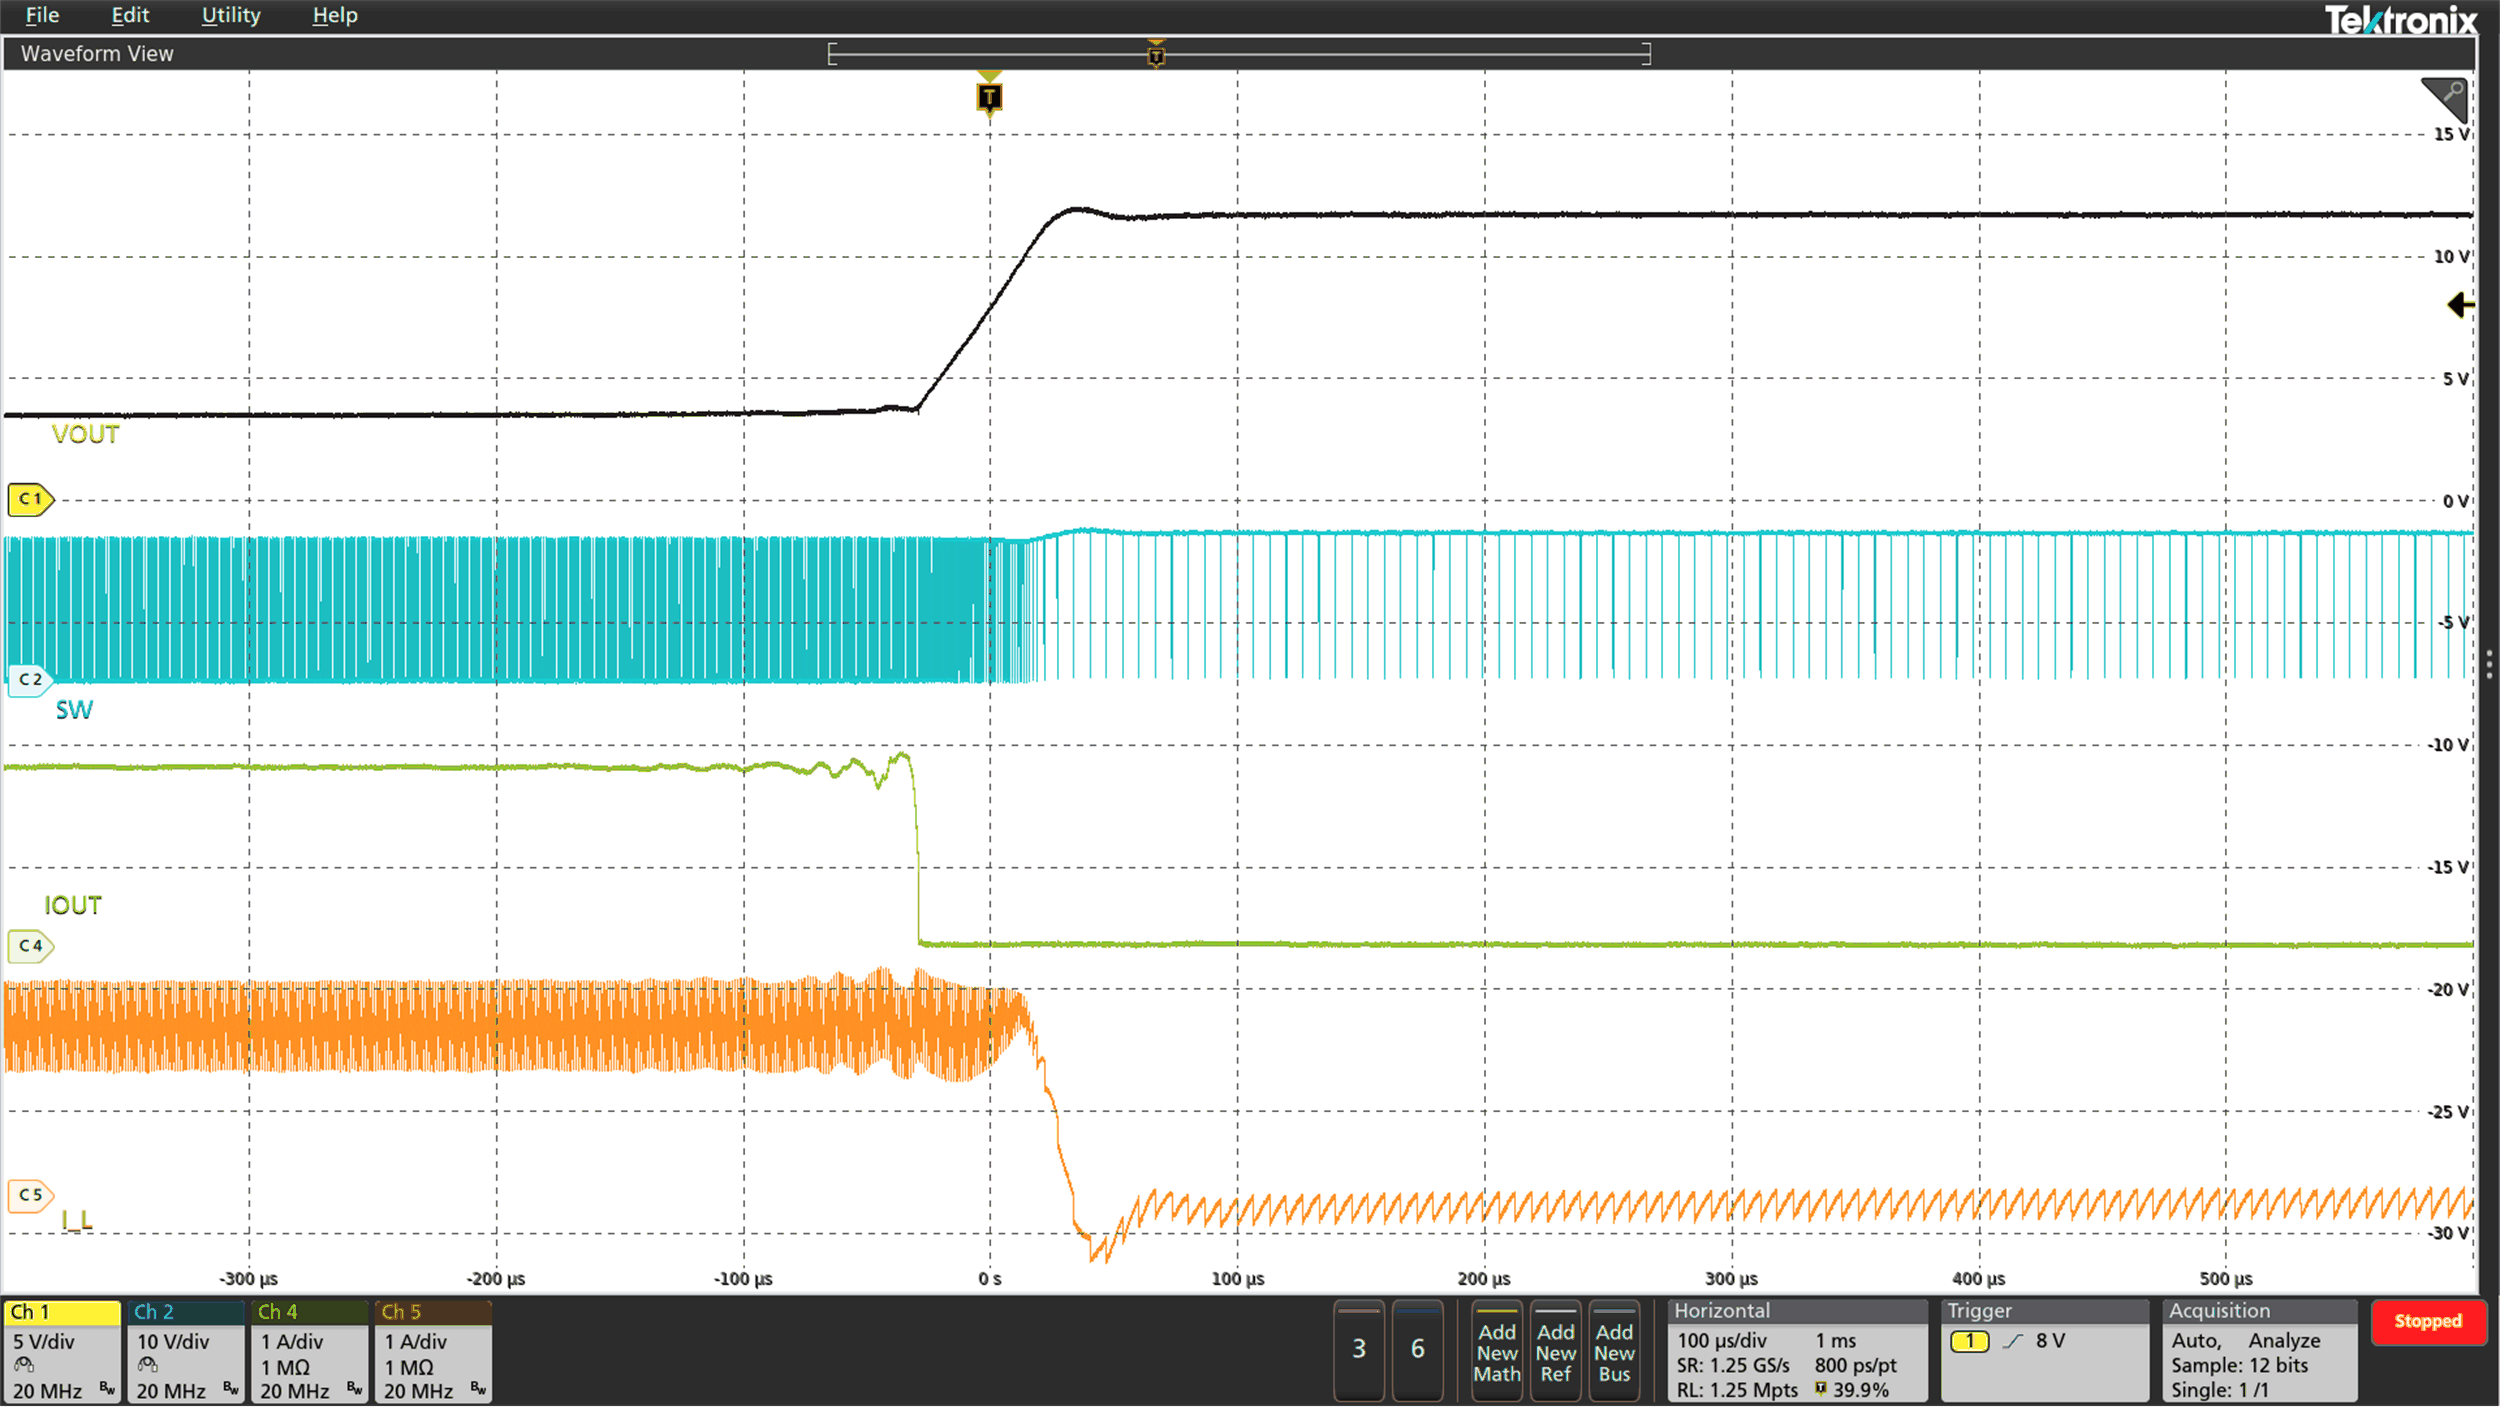The image size is (2501, 1407).
Task: Click the trigger position T marker
Action: click(x=989, y=97)
